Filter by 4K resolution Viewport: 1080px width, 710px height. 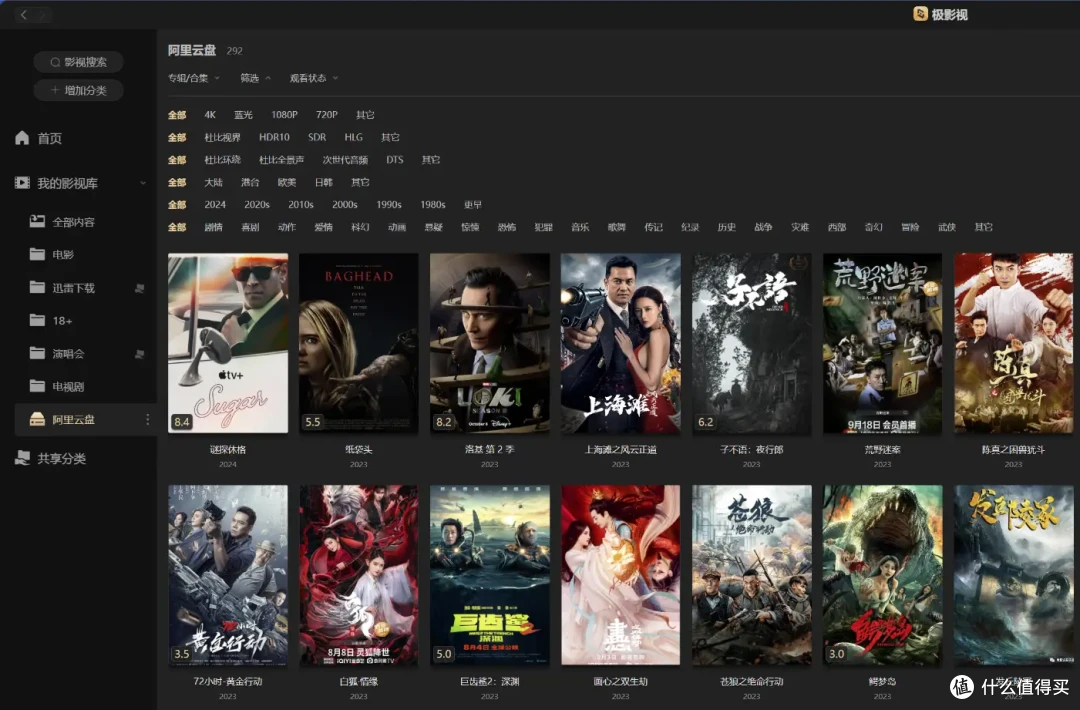coord(210,115)
